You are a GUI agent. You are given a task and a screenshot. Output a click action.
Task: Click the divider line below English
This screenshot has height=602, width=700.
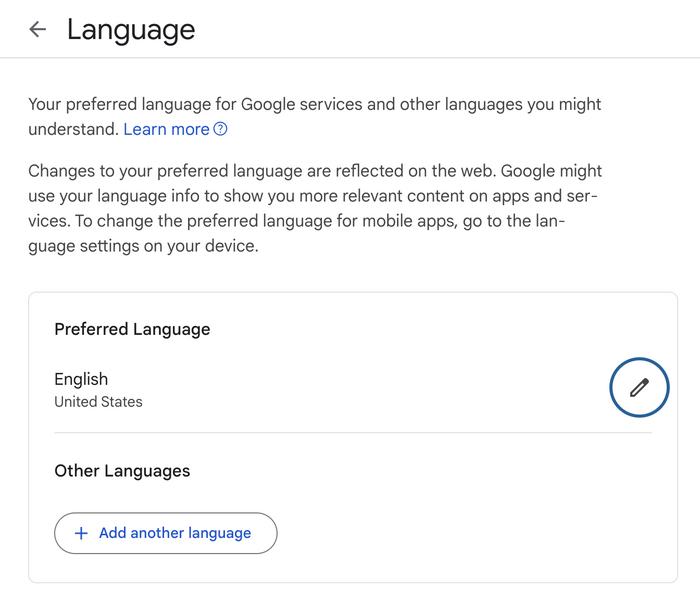pyautogui.click(x=352, y=433)
